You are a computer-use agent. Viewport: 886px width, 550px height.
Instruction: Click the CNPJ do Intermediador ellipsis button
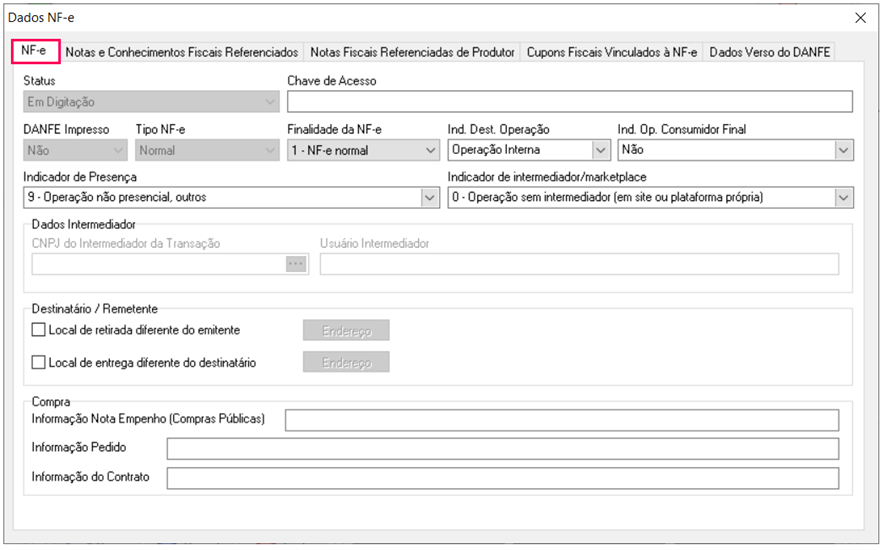pos(295,264)
